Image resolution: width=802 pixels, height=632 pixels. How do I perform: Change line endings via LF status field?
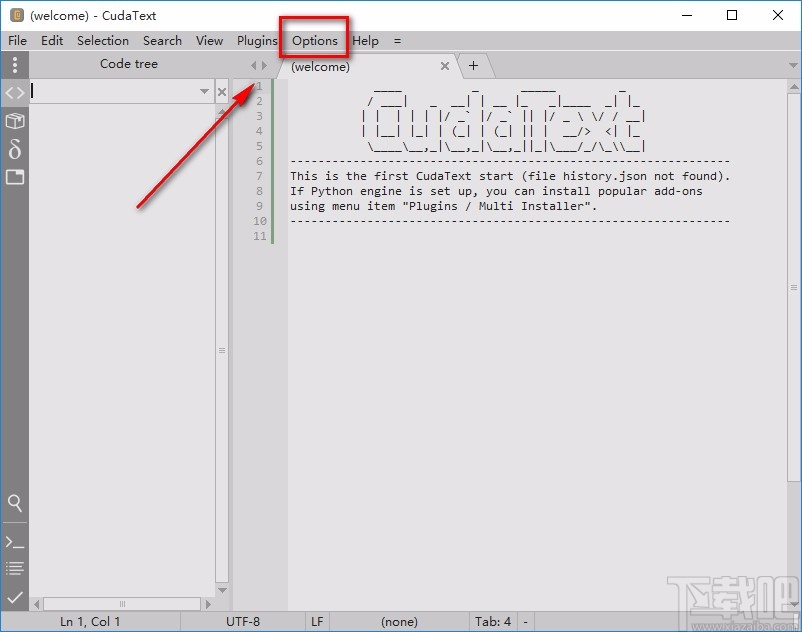point(317,622)
